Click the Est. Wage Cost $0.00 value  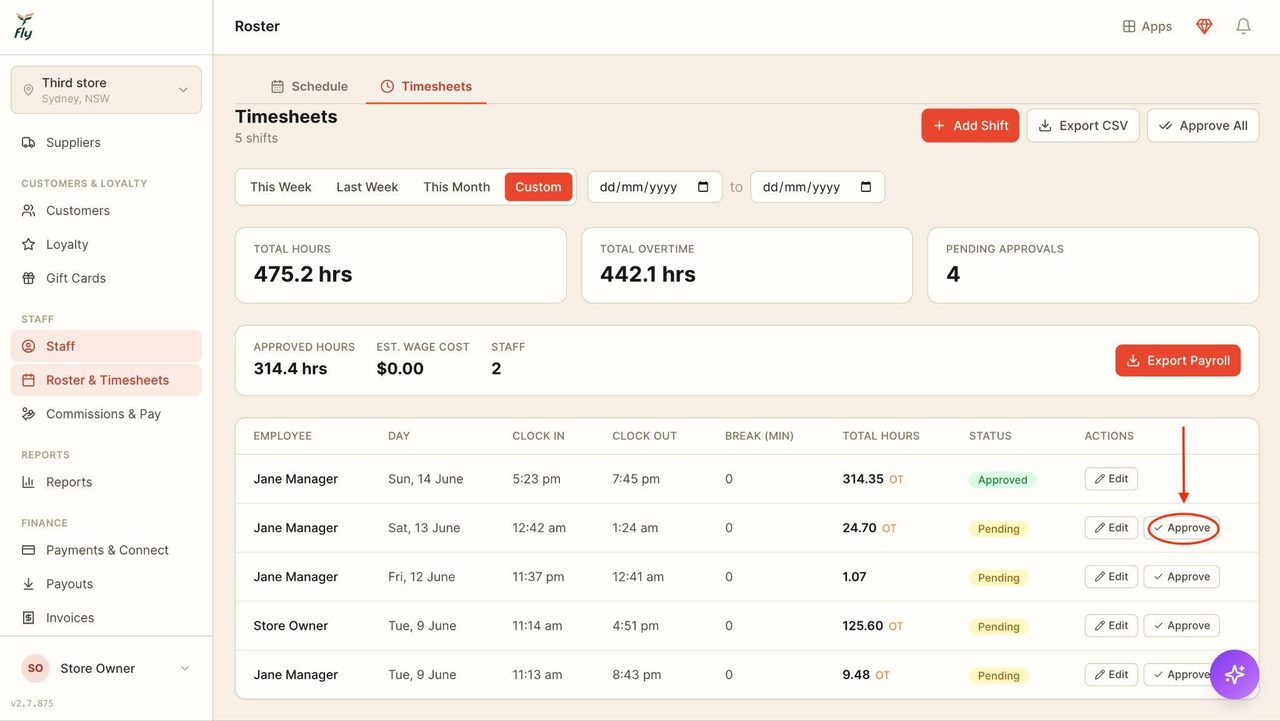400,369
